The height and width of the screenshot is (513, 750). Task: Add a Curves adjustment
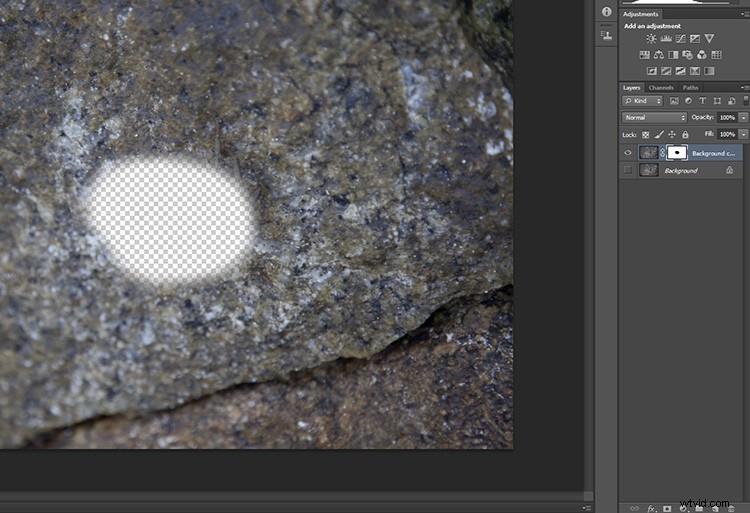point(680,39)
